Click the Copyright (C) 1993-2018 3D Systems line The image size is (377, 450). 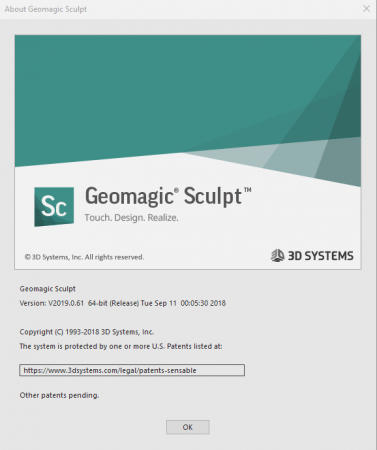[87, 332]
